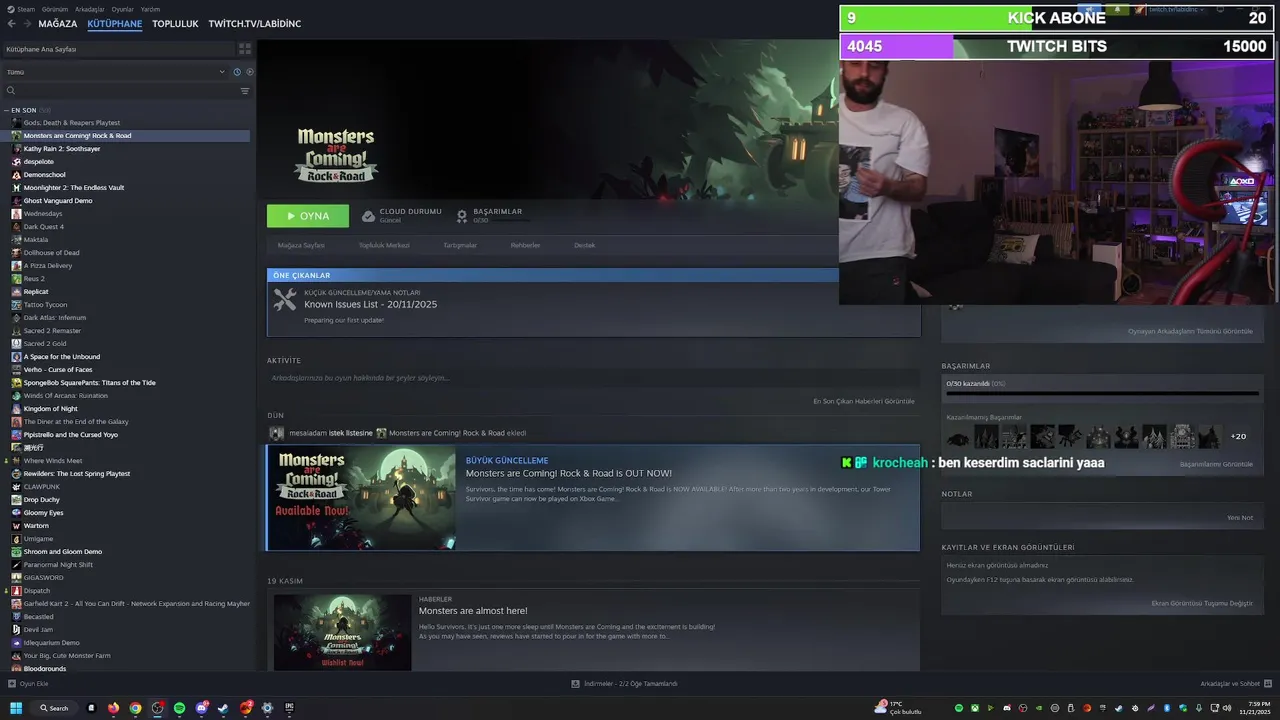Open Steam from the taskbar

pyautogui.click(x=223, y=708)
